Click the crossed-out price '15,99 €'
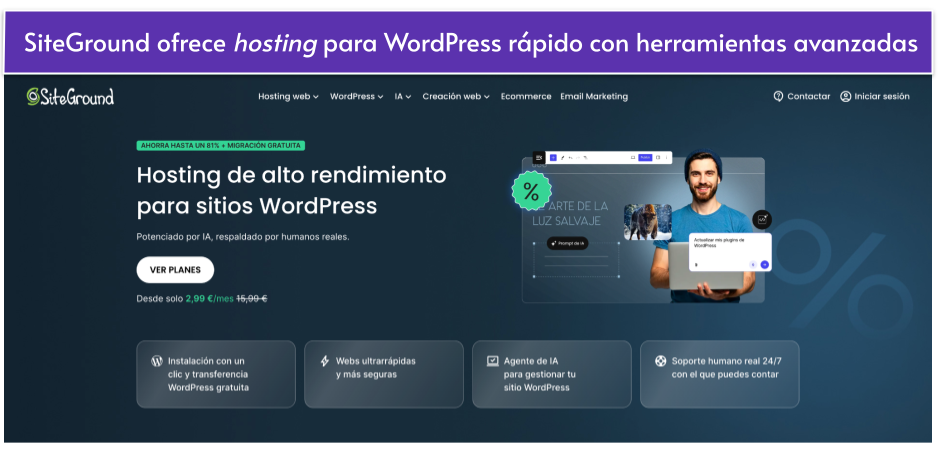This screenshot has height=451, width=938. 252,298
